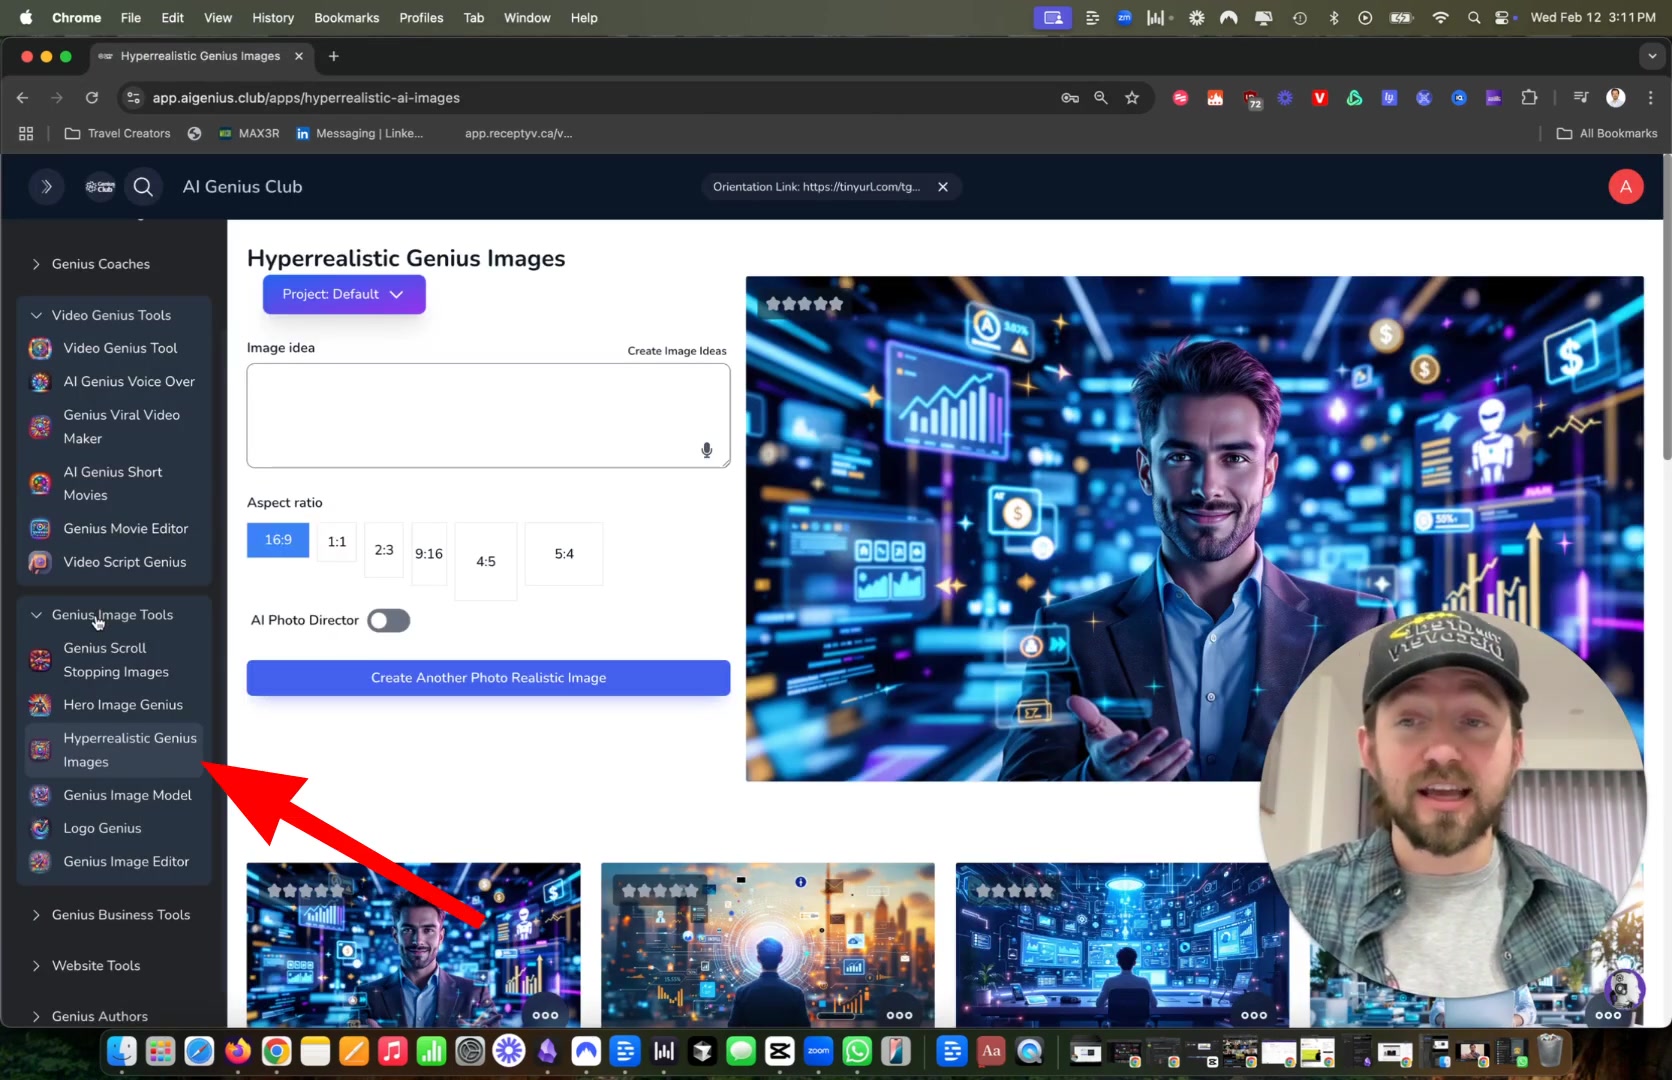Image resolution: width=1672 pixels, height=1080 pixels.
Task: Click the AI Genius Club logo icon
Action: pos(100,187)
